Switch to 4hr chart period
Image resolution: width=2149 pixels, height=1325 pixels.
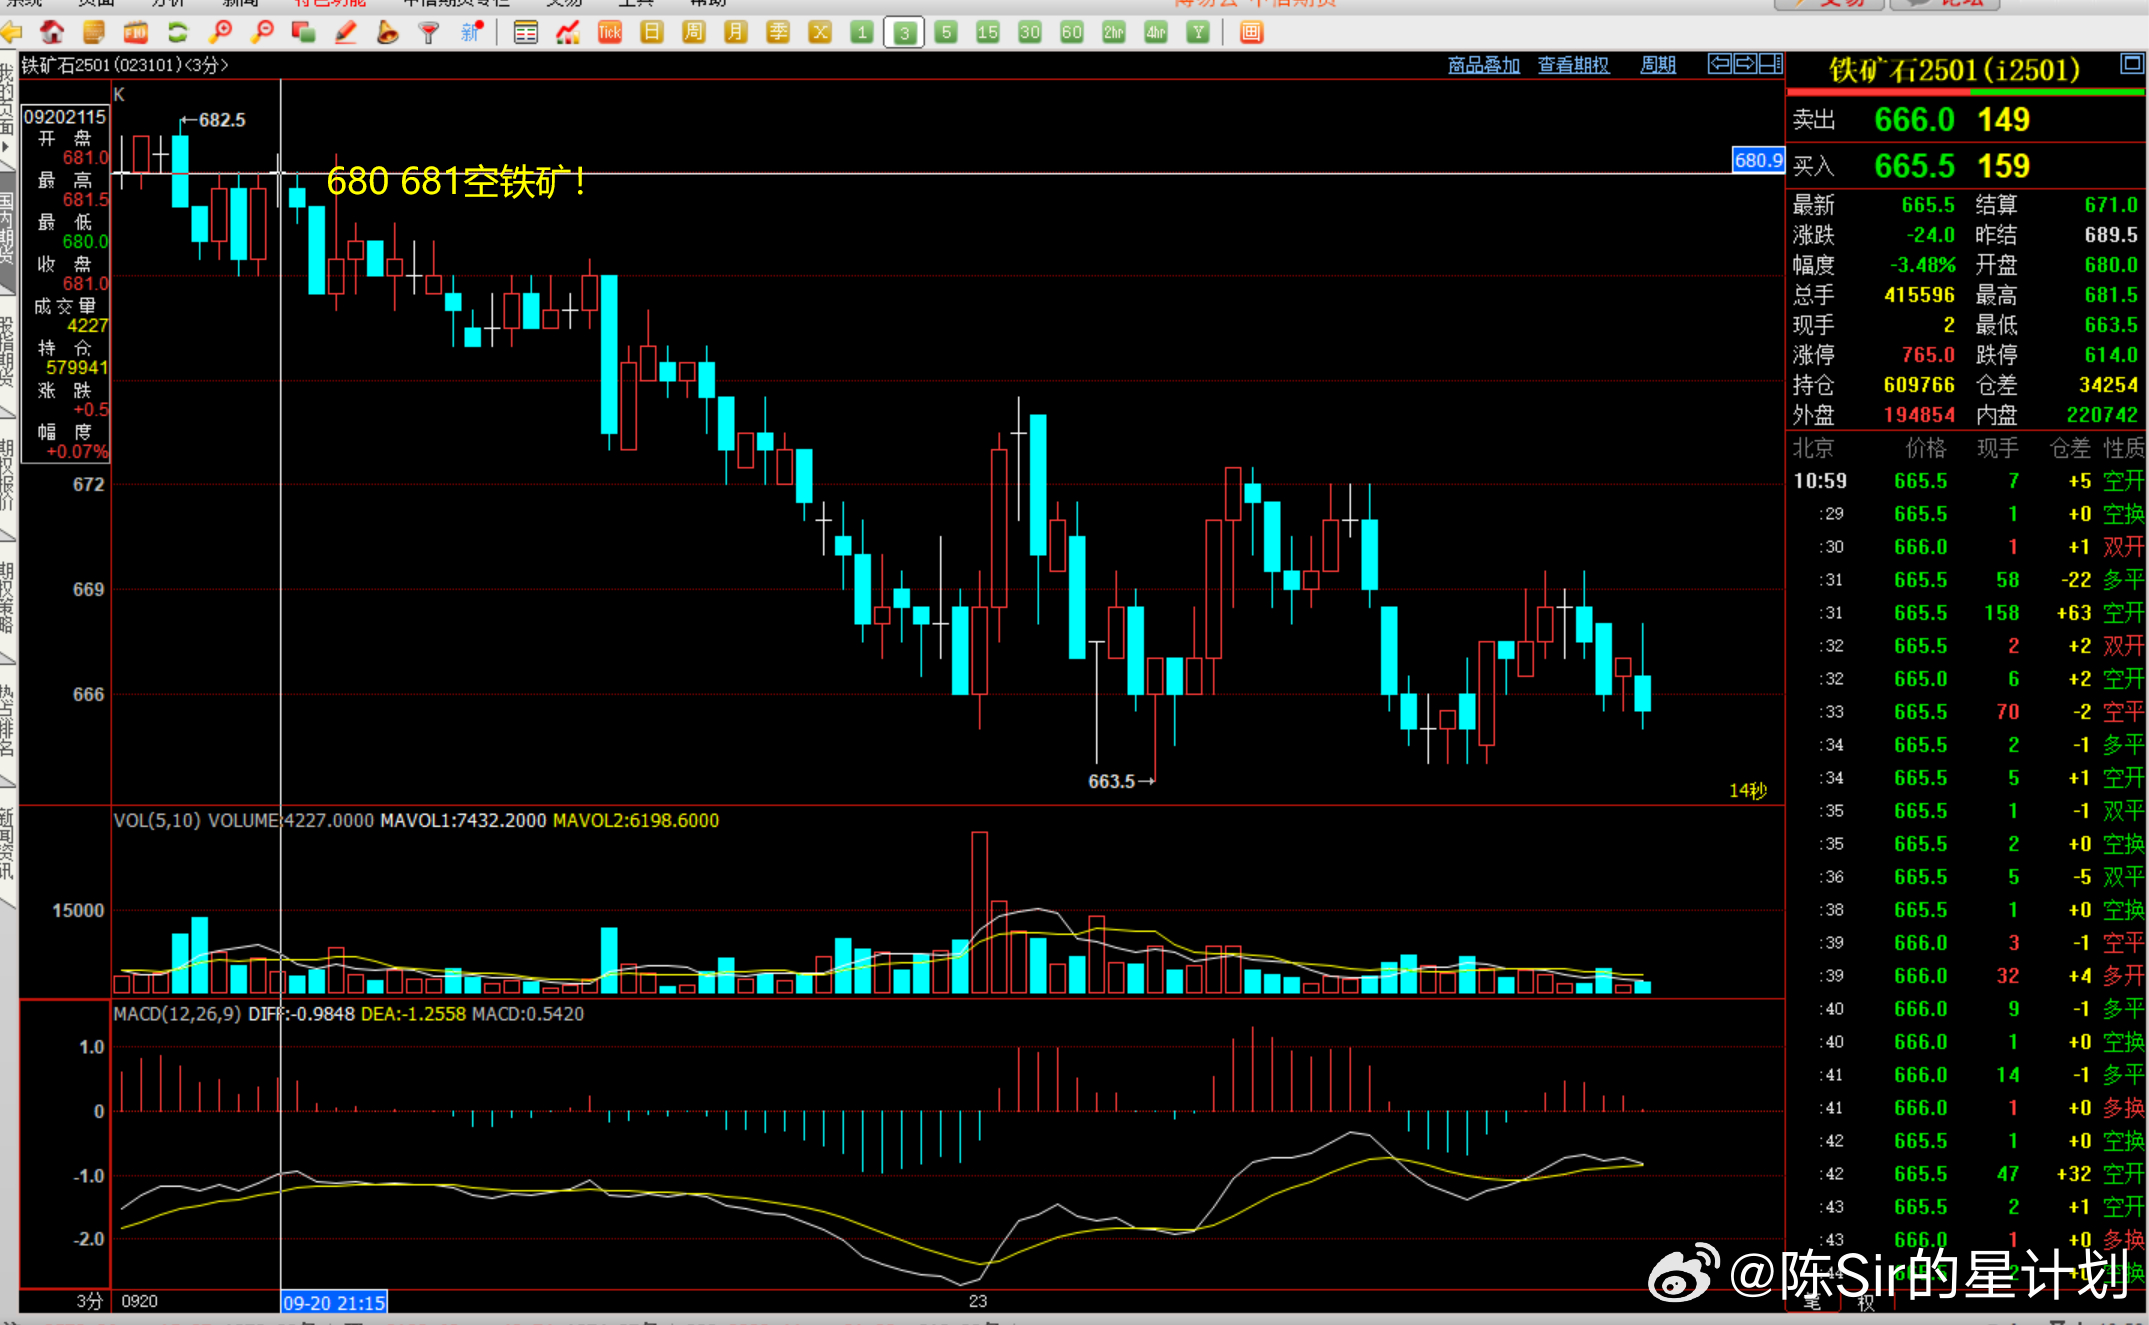click(1156, 32)
